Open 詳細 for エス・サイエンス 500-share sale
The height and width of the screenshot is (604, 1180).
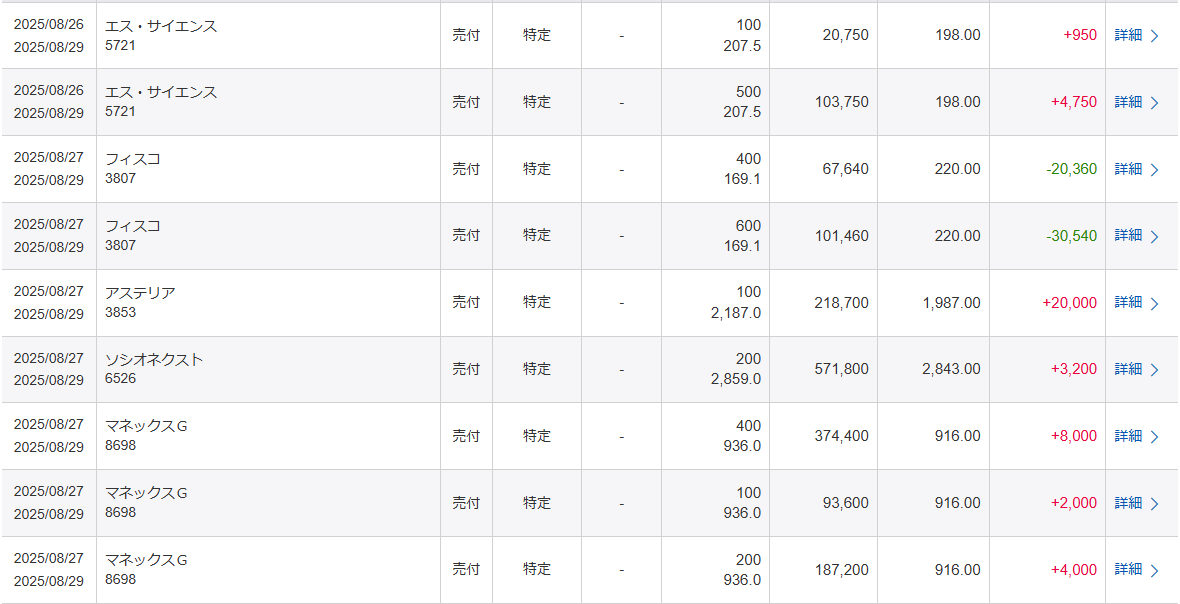(1128, 102)
